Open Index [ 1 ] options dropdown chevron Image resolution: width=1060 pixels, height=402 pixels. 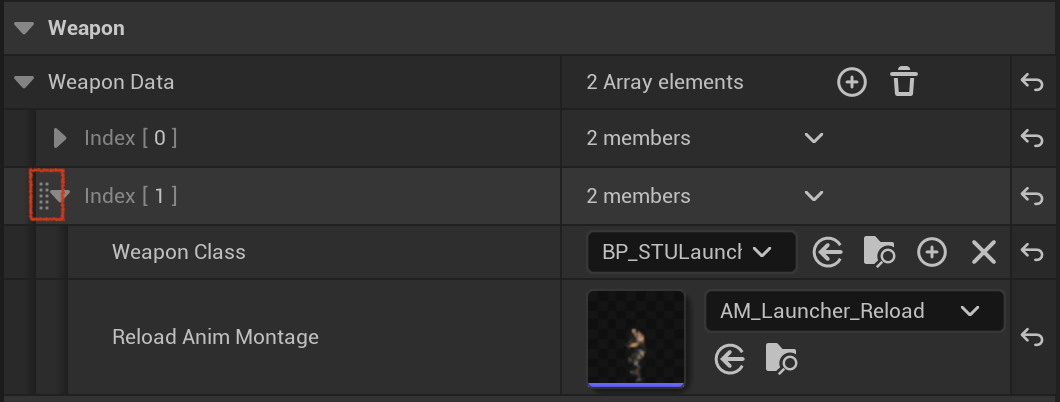tap(814, 196)
